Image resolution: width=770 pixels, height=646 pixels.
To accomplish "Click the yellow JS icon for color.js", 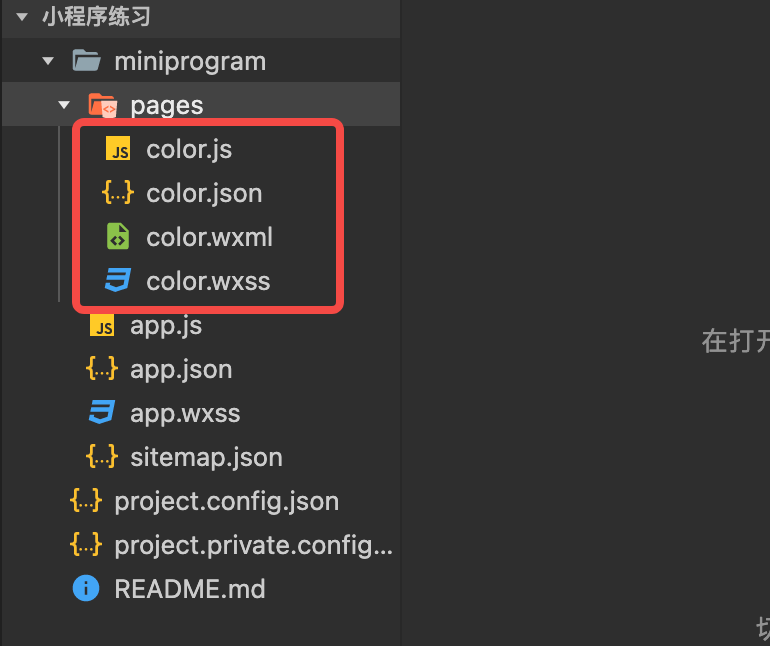I will point(118,149).
